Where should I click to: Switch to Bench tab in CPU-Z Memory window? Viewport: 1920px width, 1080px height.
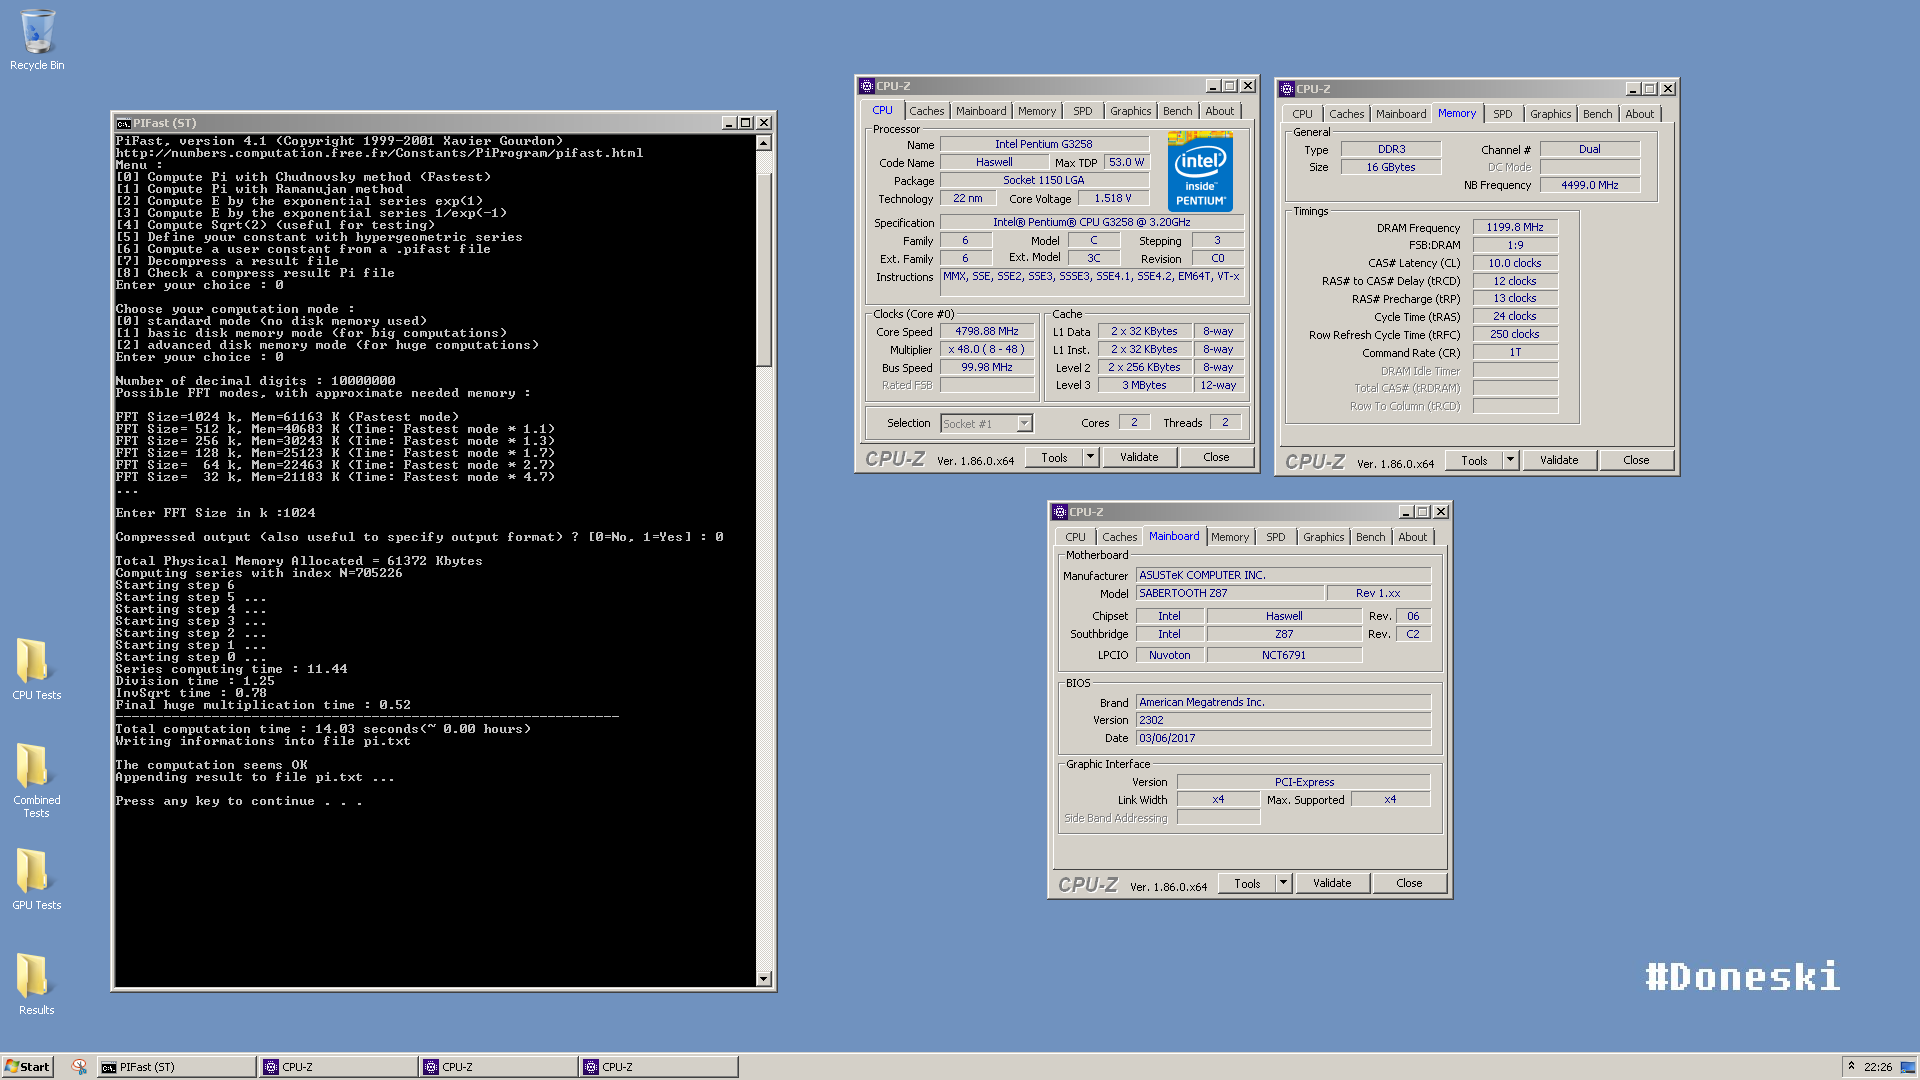(1598, 114)
